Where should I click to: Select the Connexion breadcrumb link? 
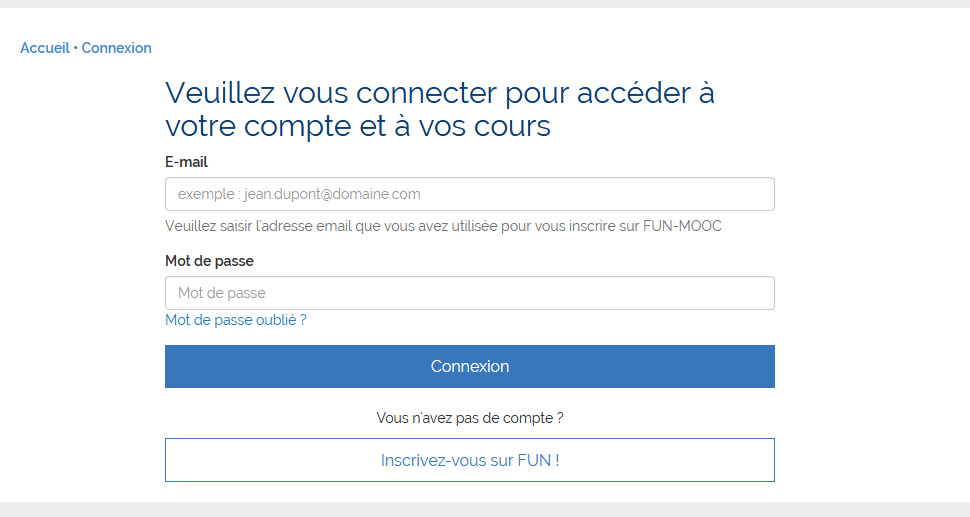(116, 48)
